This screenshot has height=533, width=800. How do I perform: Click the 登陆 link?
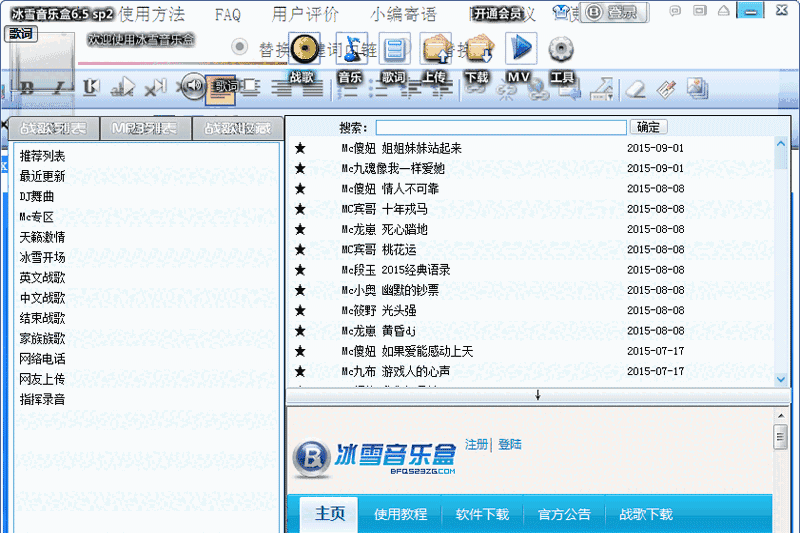pos(510,444)
